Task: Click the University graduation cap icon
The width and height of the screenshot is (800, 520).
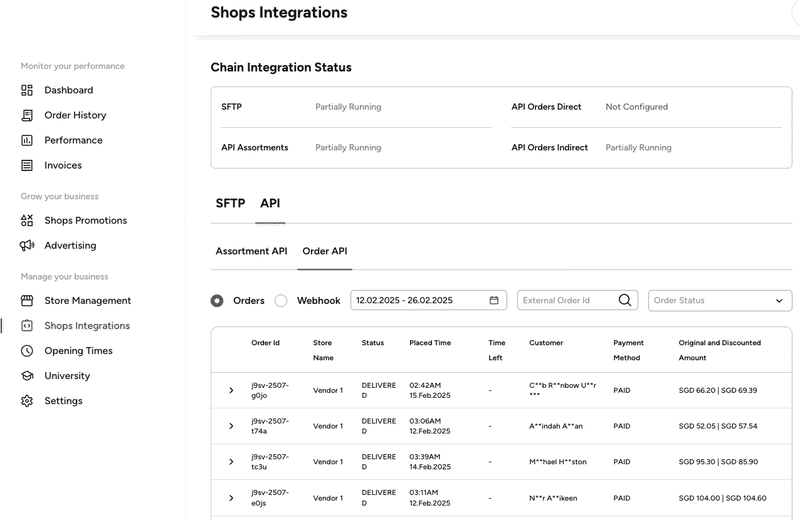Action: pos(27,376)
